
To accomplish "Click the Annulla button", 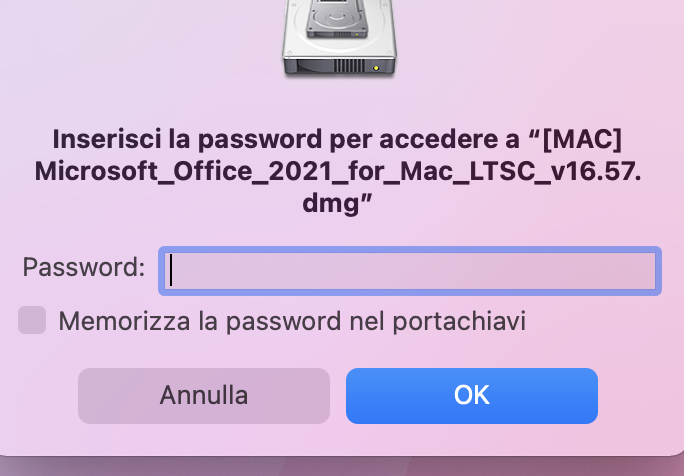I will pyautogui.click(x=204, y=396).
